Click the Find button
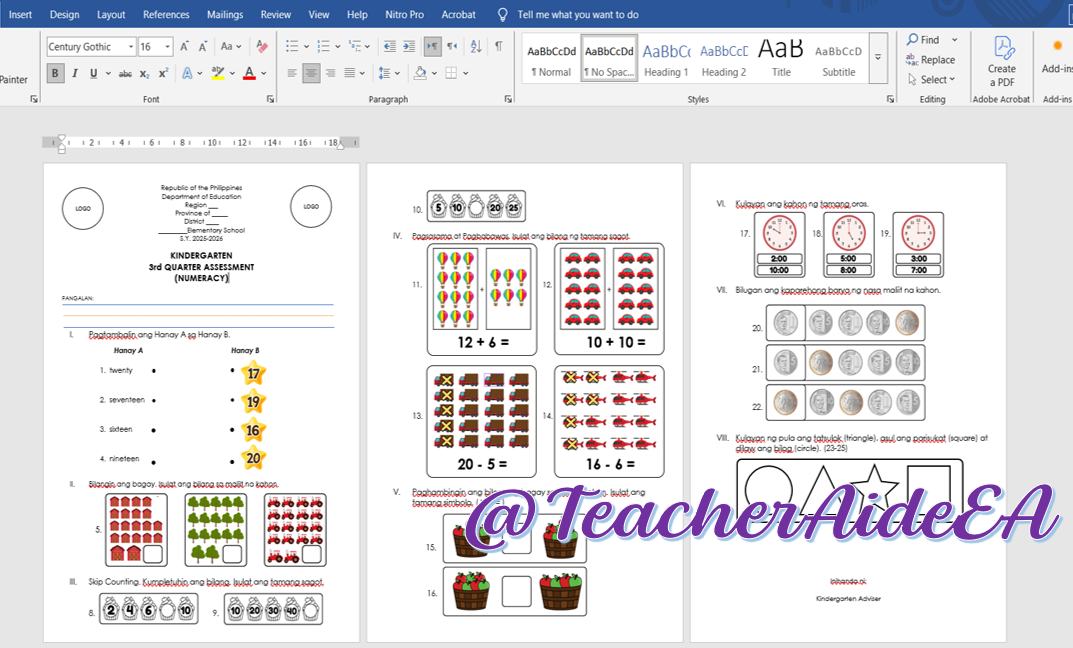The width and height of the screenshot is (1073, 648). (924, 40)
